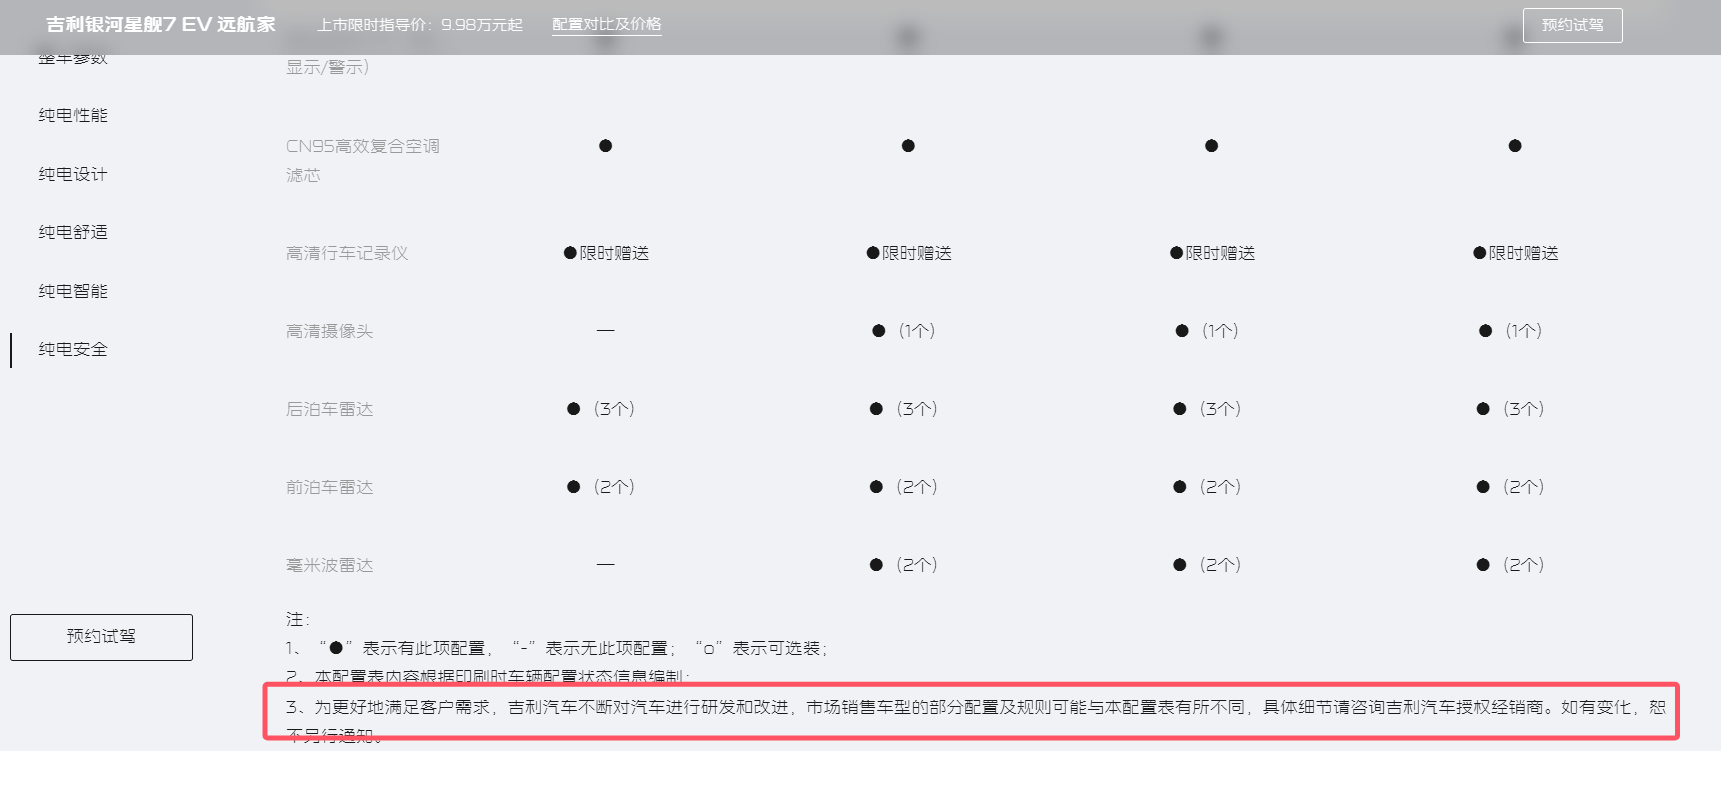Click last column dot in CN95高效复合空调滤芯 row
This screenshot has height=798, width=1721.
(x=1515, y=146)
